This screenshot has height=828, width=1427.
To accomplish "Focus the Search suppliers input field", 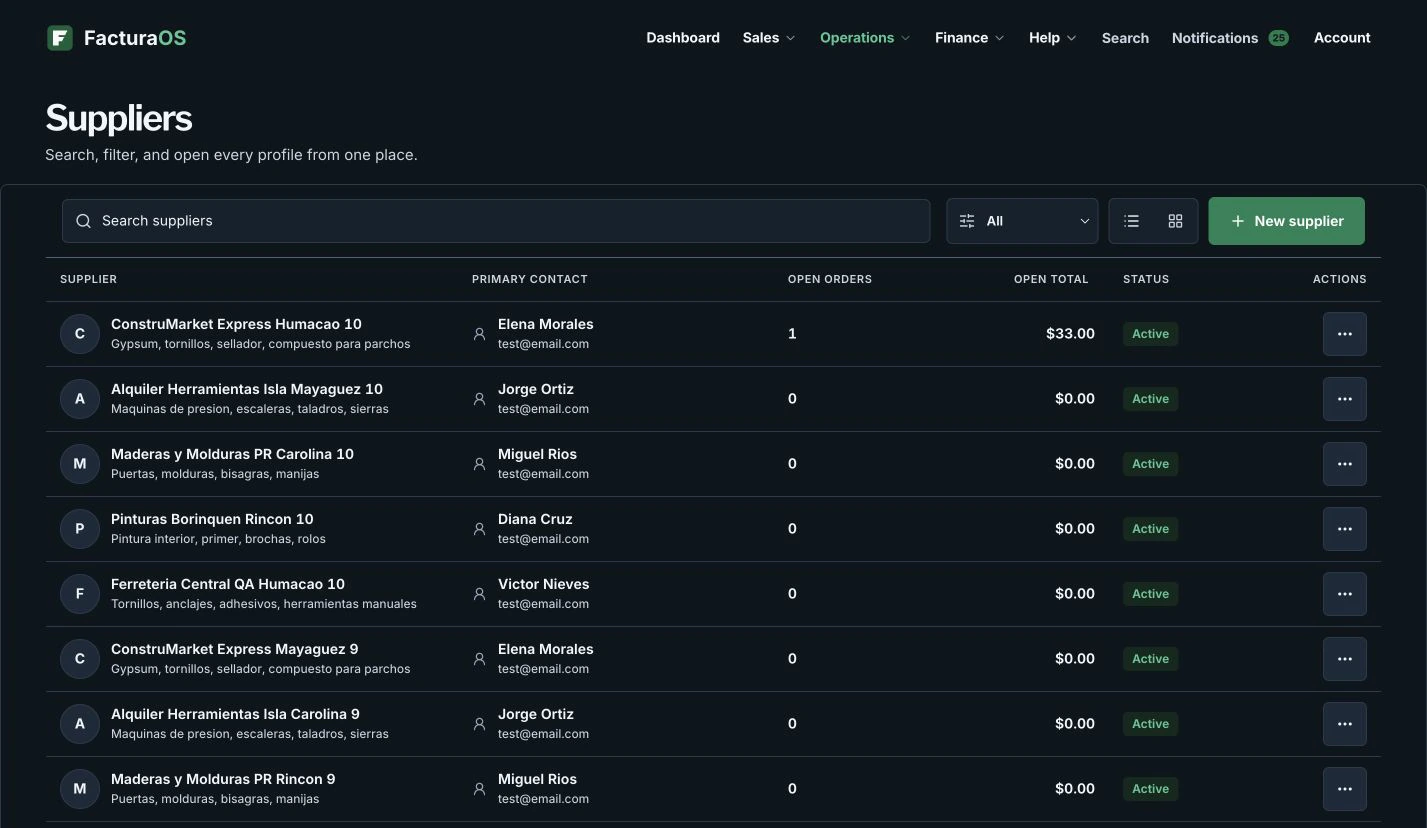I will (x=496, y=221).
